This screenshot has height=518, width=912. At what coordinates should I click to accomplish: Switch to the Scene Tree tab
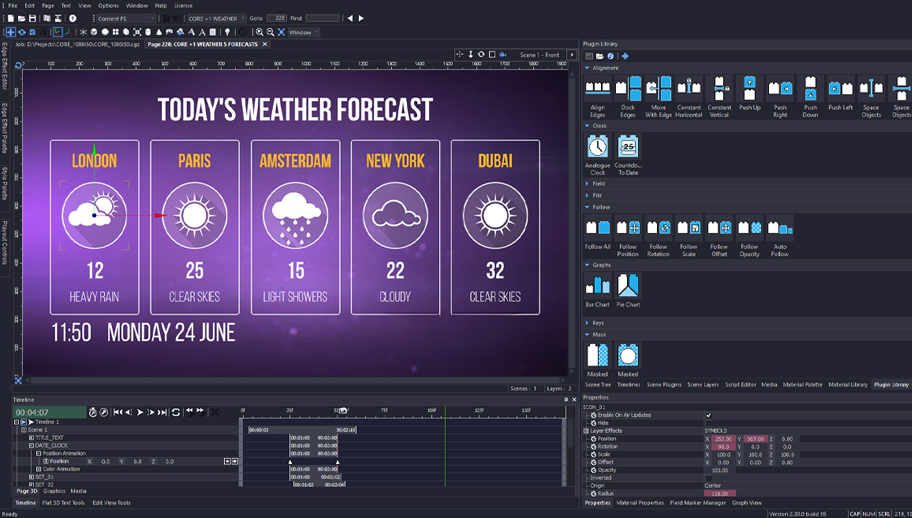pyautogui.click(x=598, y=384)
